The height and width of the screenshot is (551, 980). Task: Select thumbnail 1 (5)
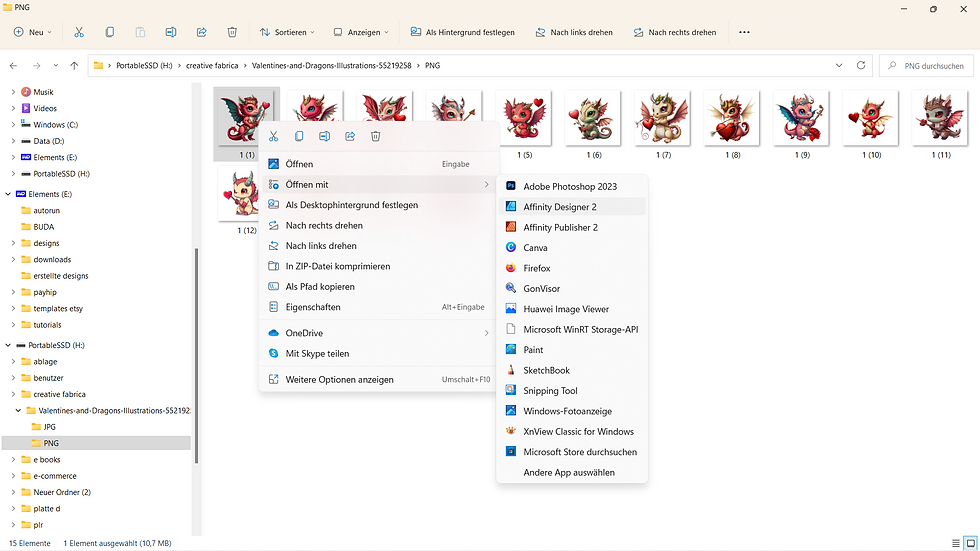coord(524,124)
